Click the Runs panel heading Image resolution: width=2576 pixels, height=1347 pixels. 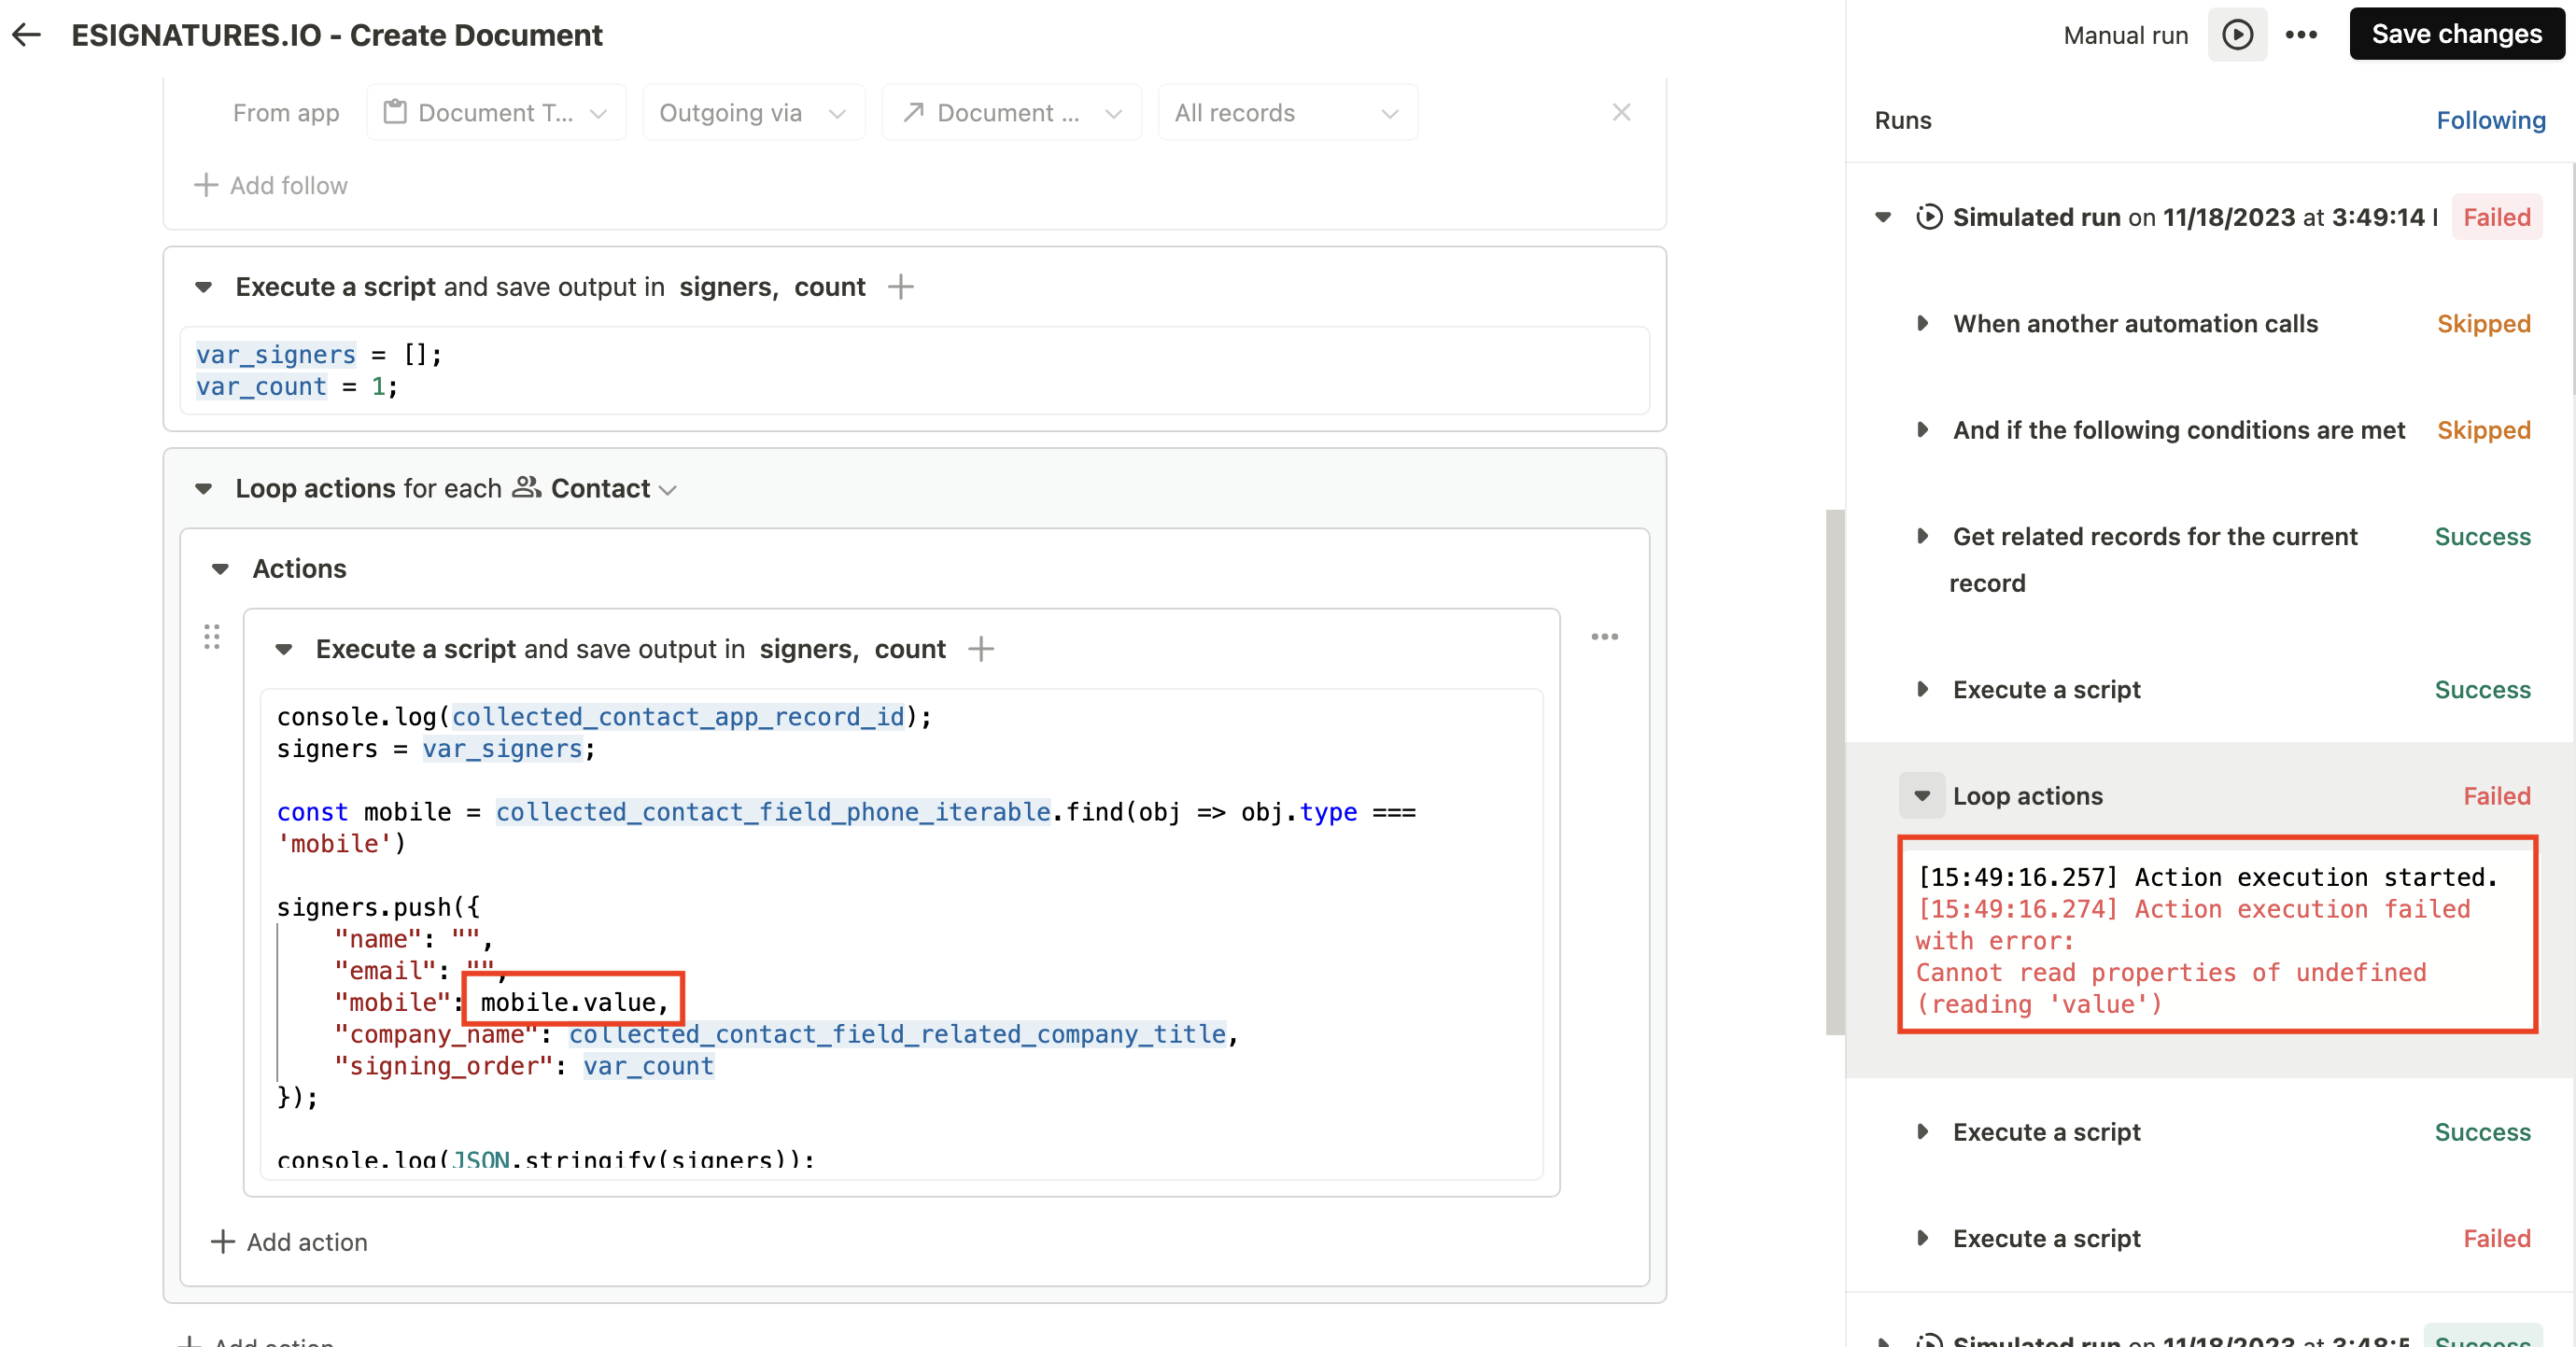tap(1902, 120)
